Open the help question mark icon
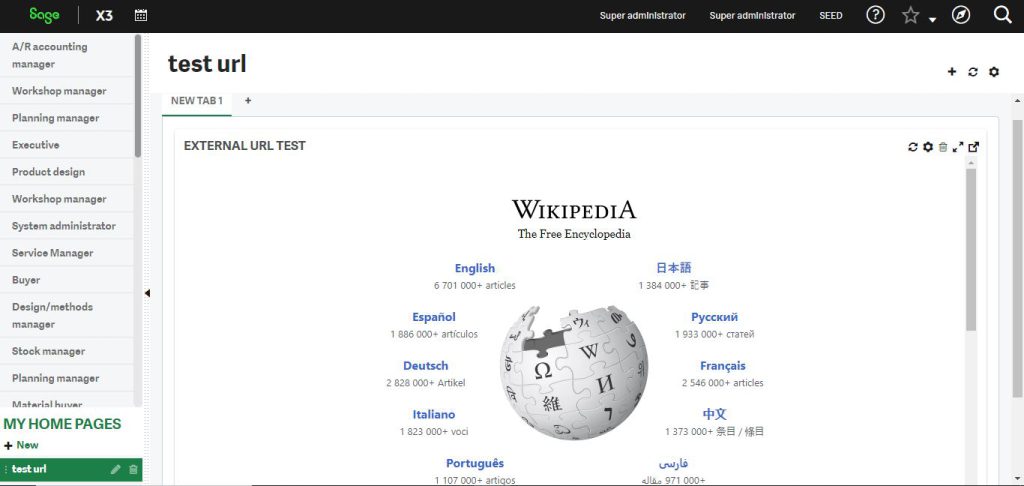Screen dimensions: 1024x486 pos(875,15)
